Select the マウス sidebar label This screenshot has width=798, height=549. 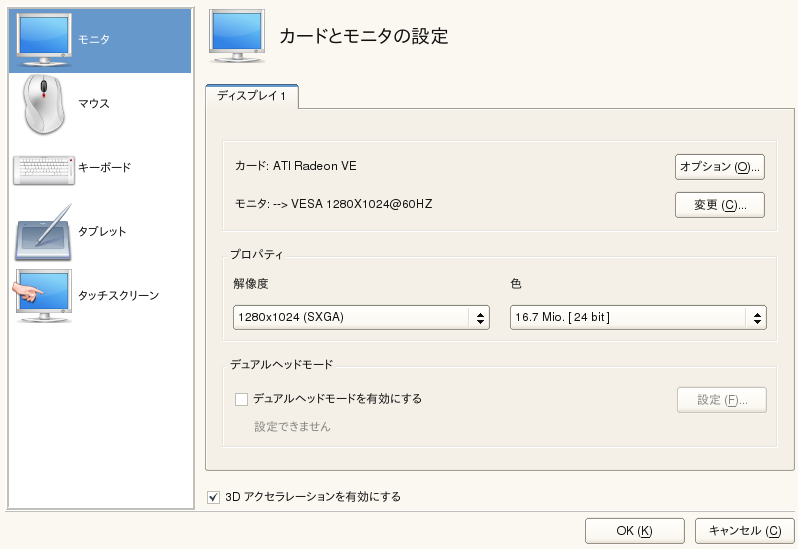[94, 104]
